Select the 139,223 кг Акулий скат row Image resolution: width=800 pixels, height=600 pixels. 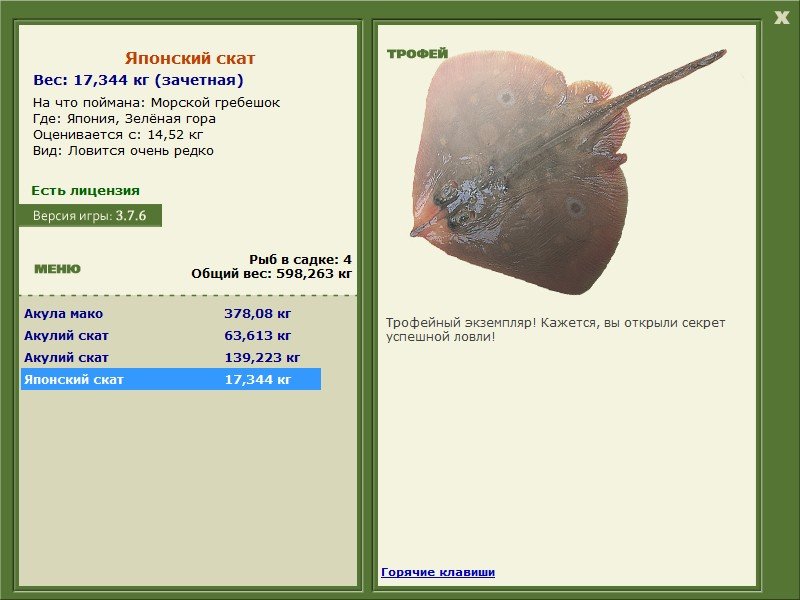pyautogui.click(x=171, y=357)
